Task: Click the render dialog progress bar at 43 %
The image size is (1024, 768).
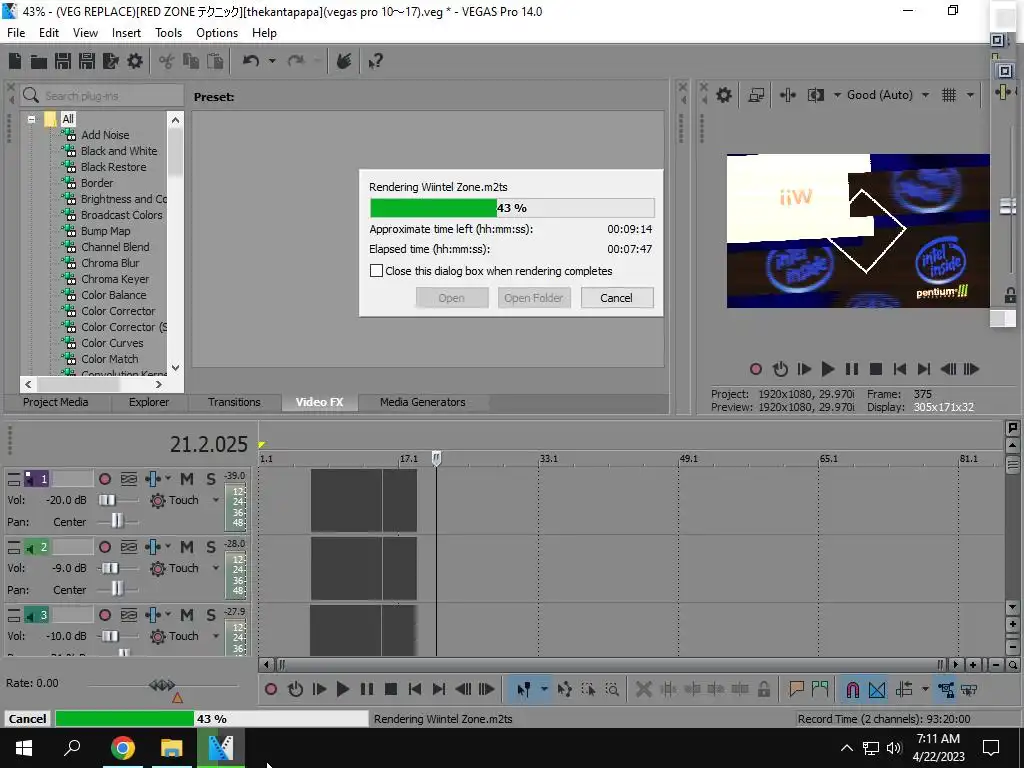Action: pyautogui.click(x=512, y=208)
